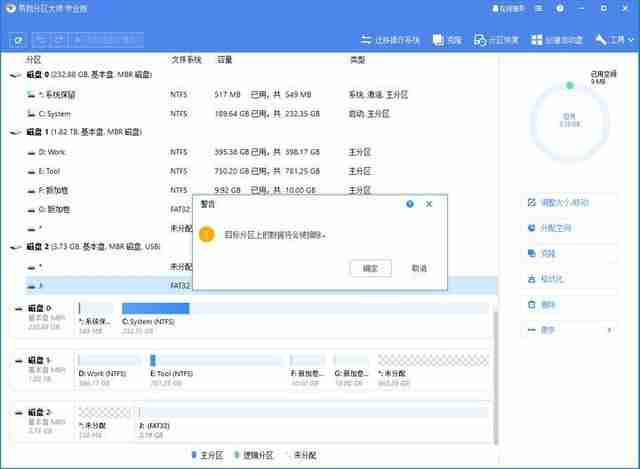Collapse the Disk 0 (磁盘 0) tree group
The image size is (640, 469).
click(14, 75)
